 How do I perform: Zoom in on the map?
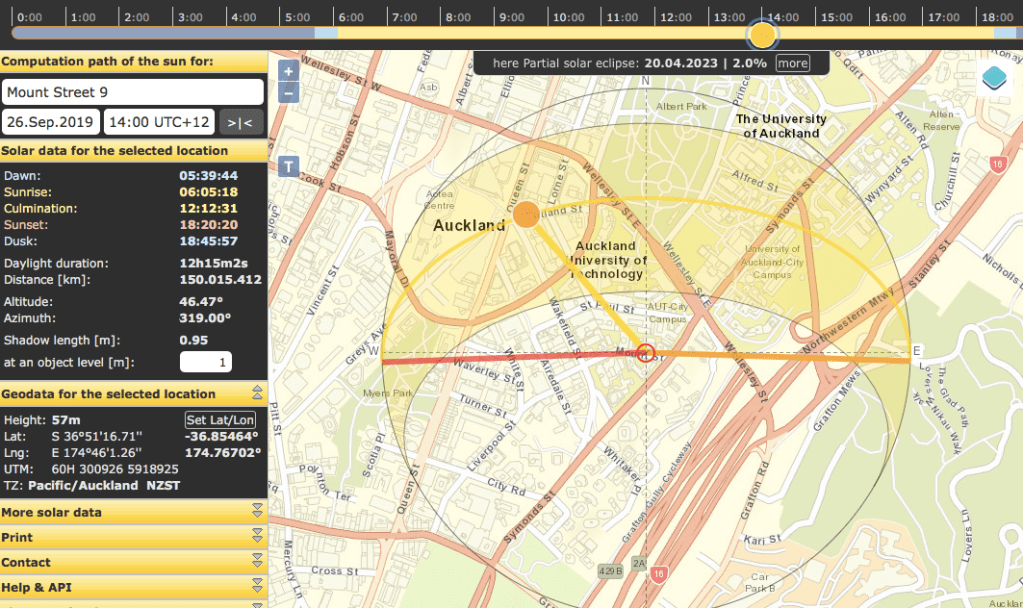click(288, 71)
